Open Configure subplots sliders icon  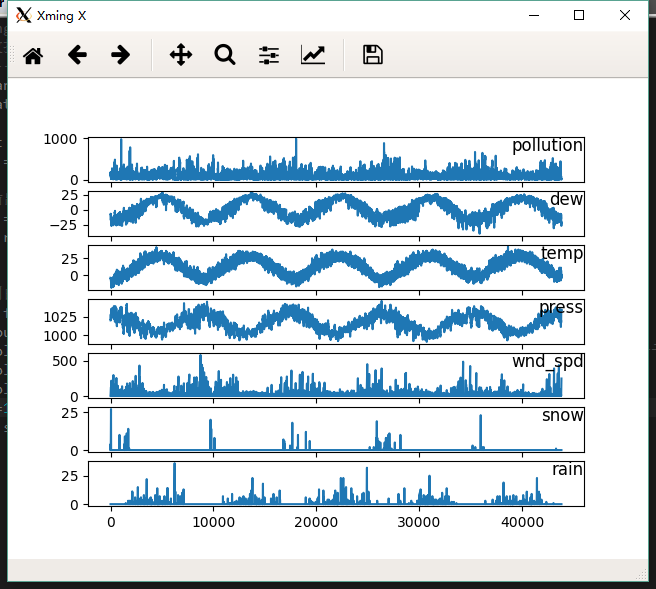point(269,55)
